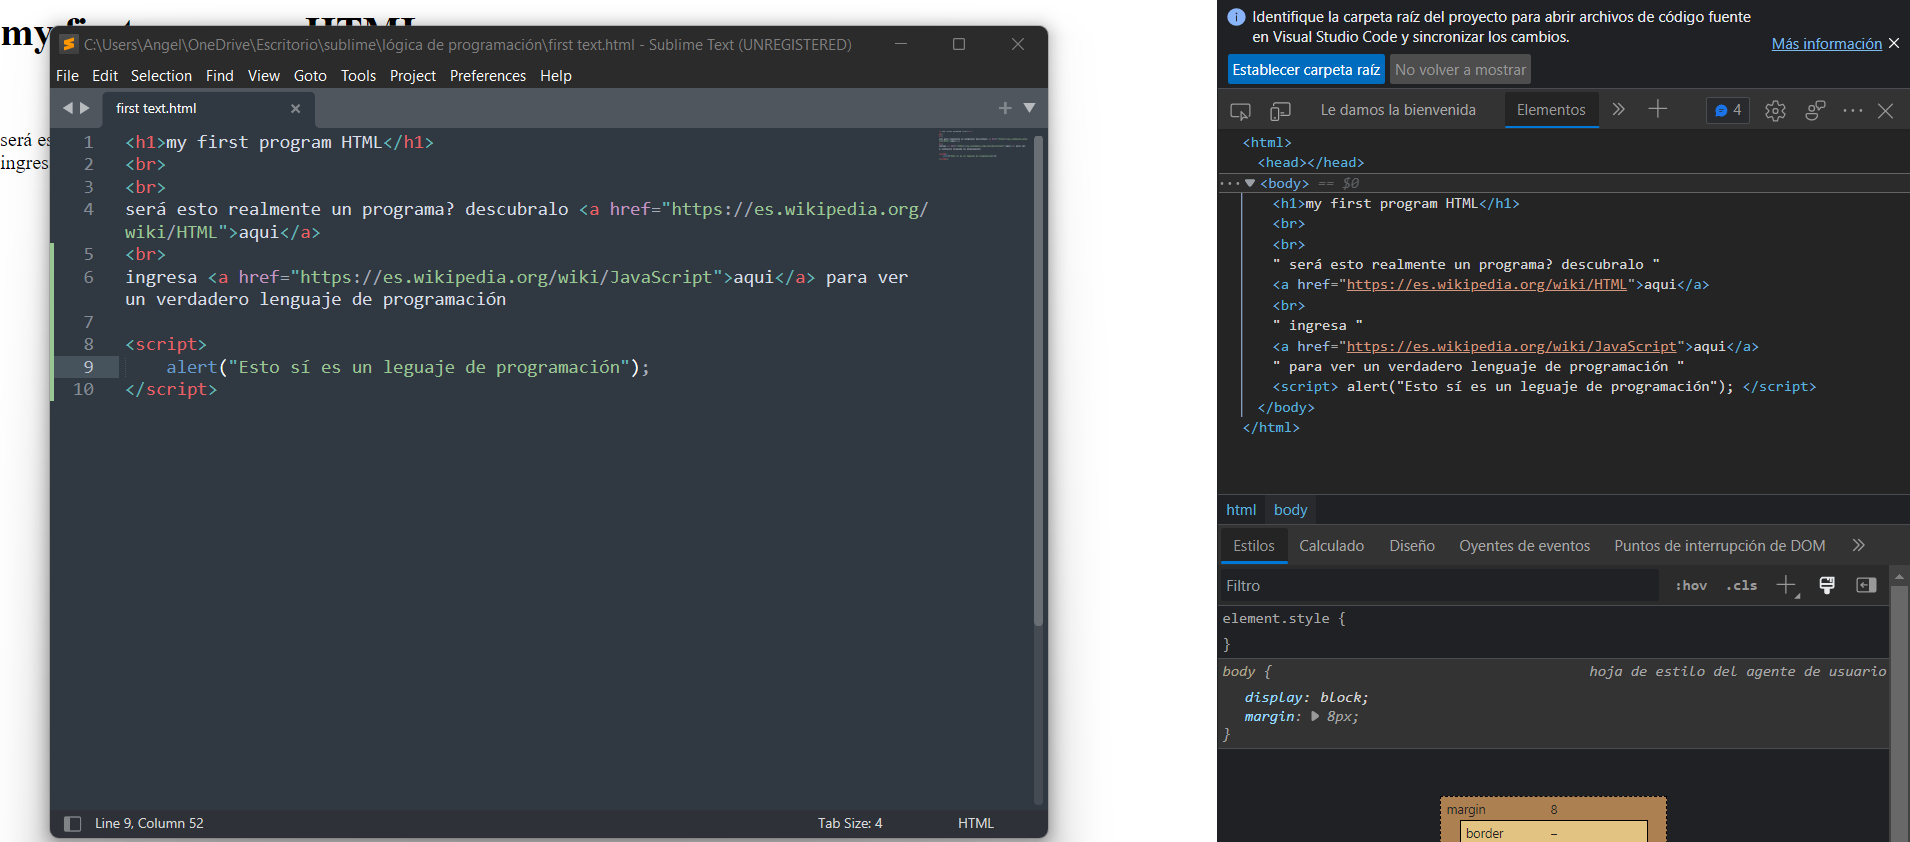The image size is (1910, 842).
Task: Select the html breadcrumb
Action: click(x=1241, y=510)
